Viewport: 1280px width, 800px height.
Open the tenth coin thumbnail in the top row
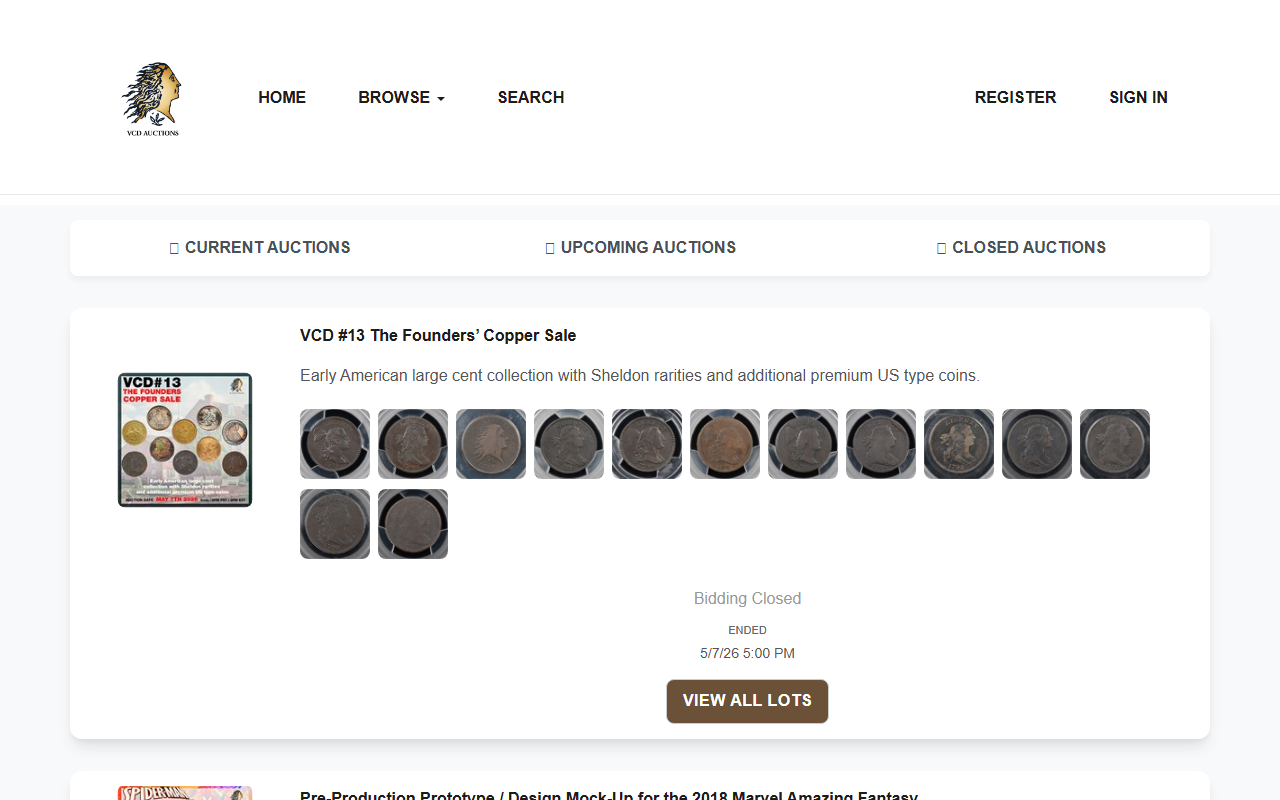[1037, 444]
